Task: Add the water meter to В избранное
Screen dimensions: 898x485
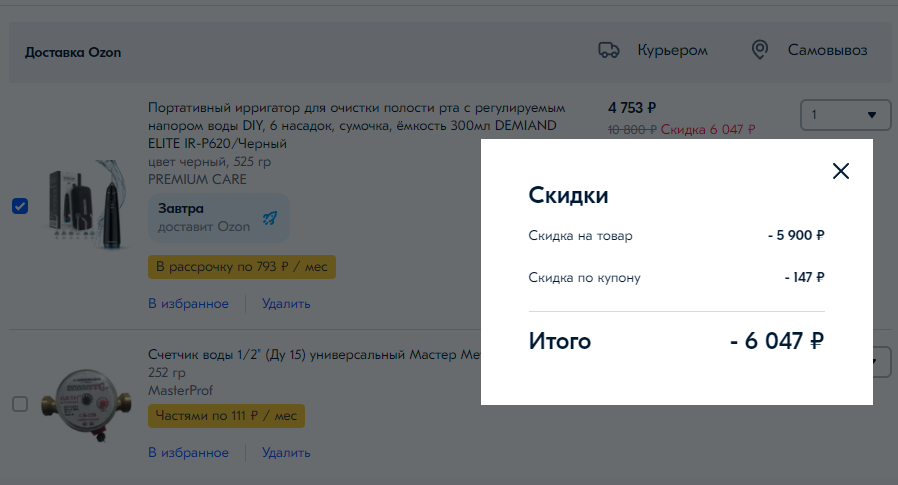Action: (188, 452)
